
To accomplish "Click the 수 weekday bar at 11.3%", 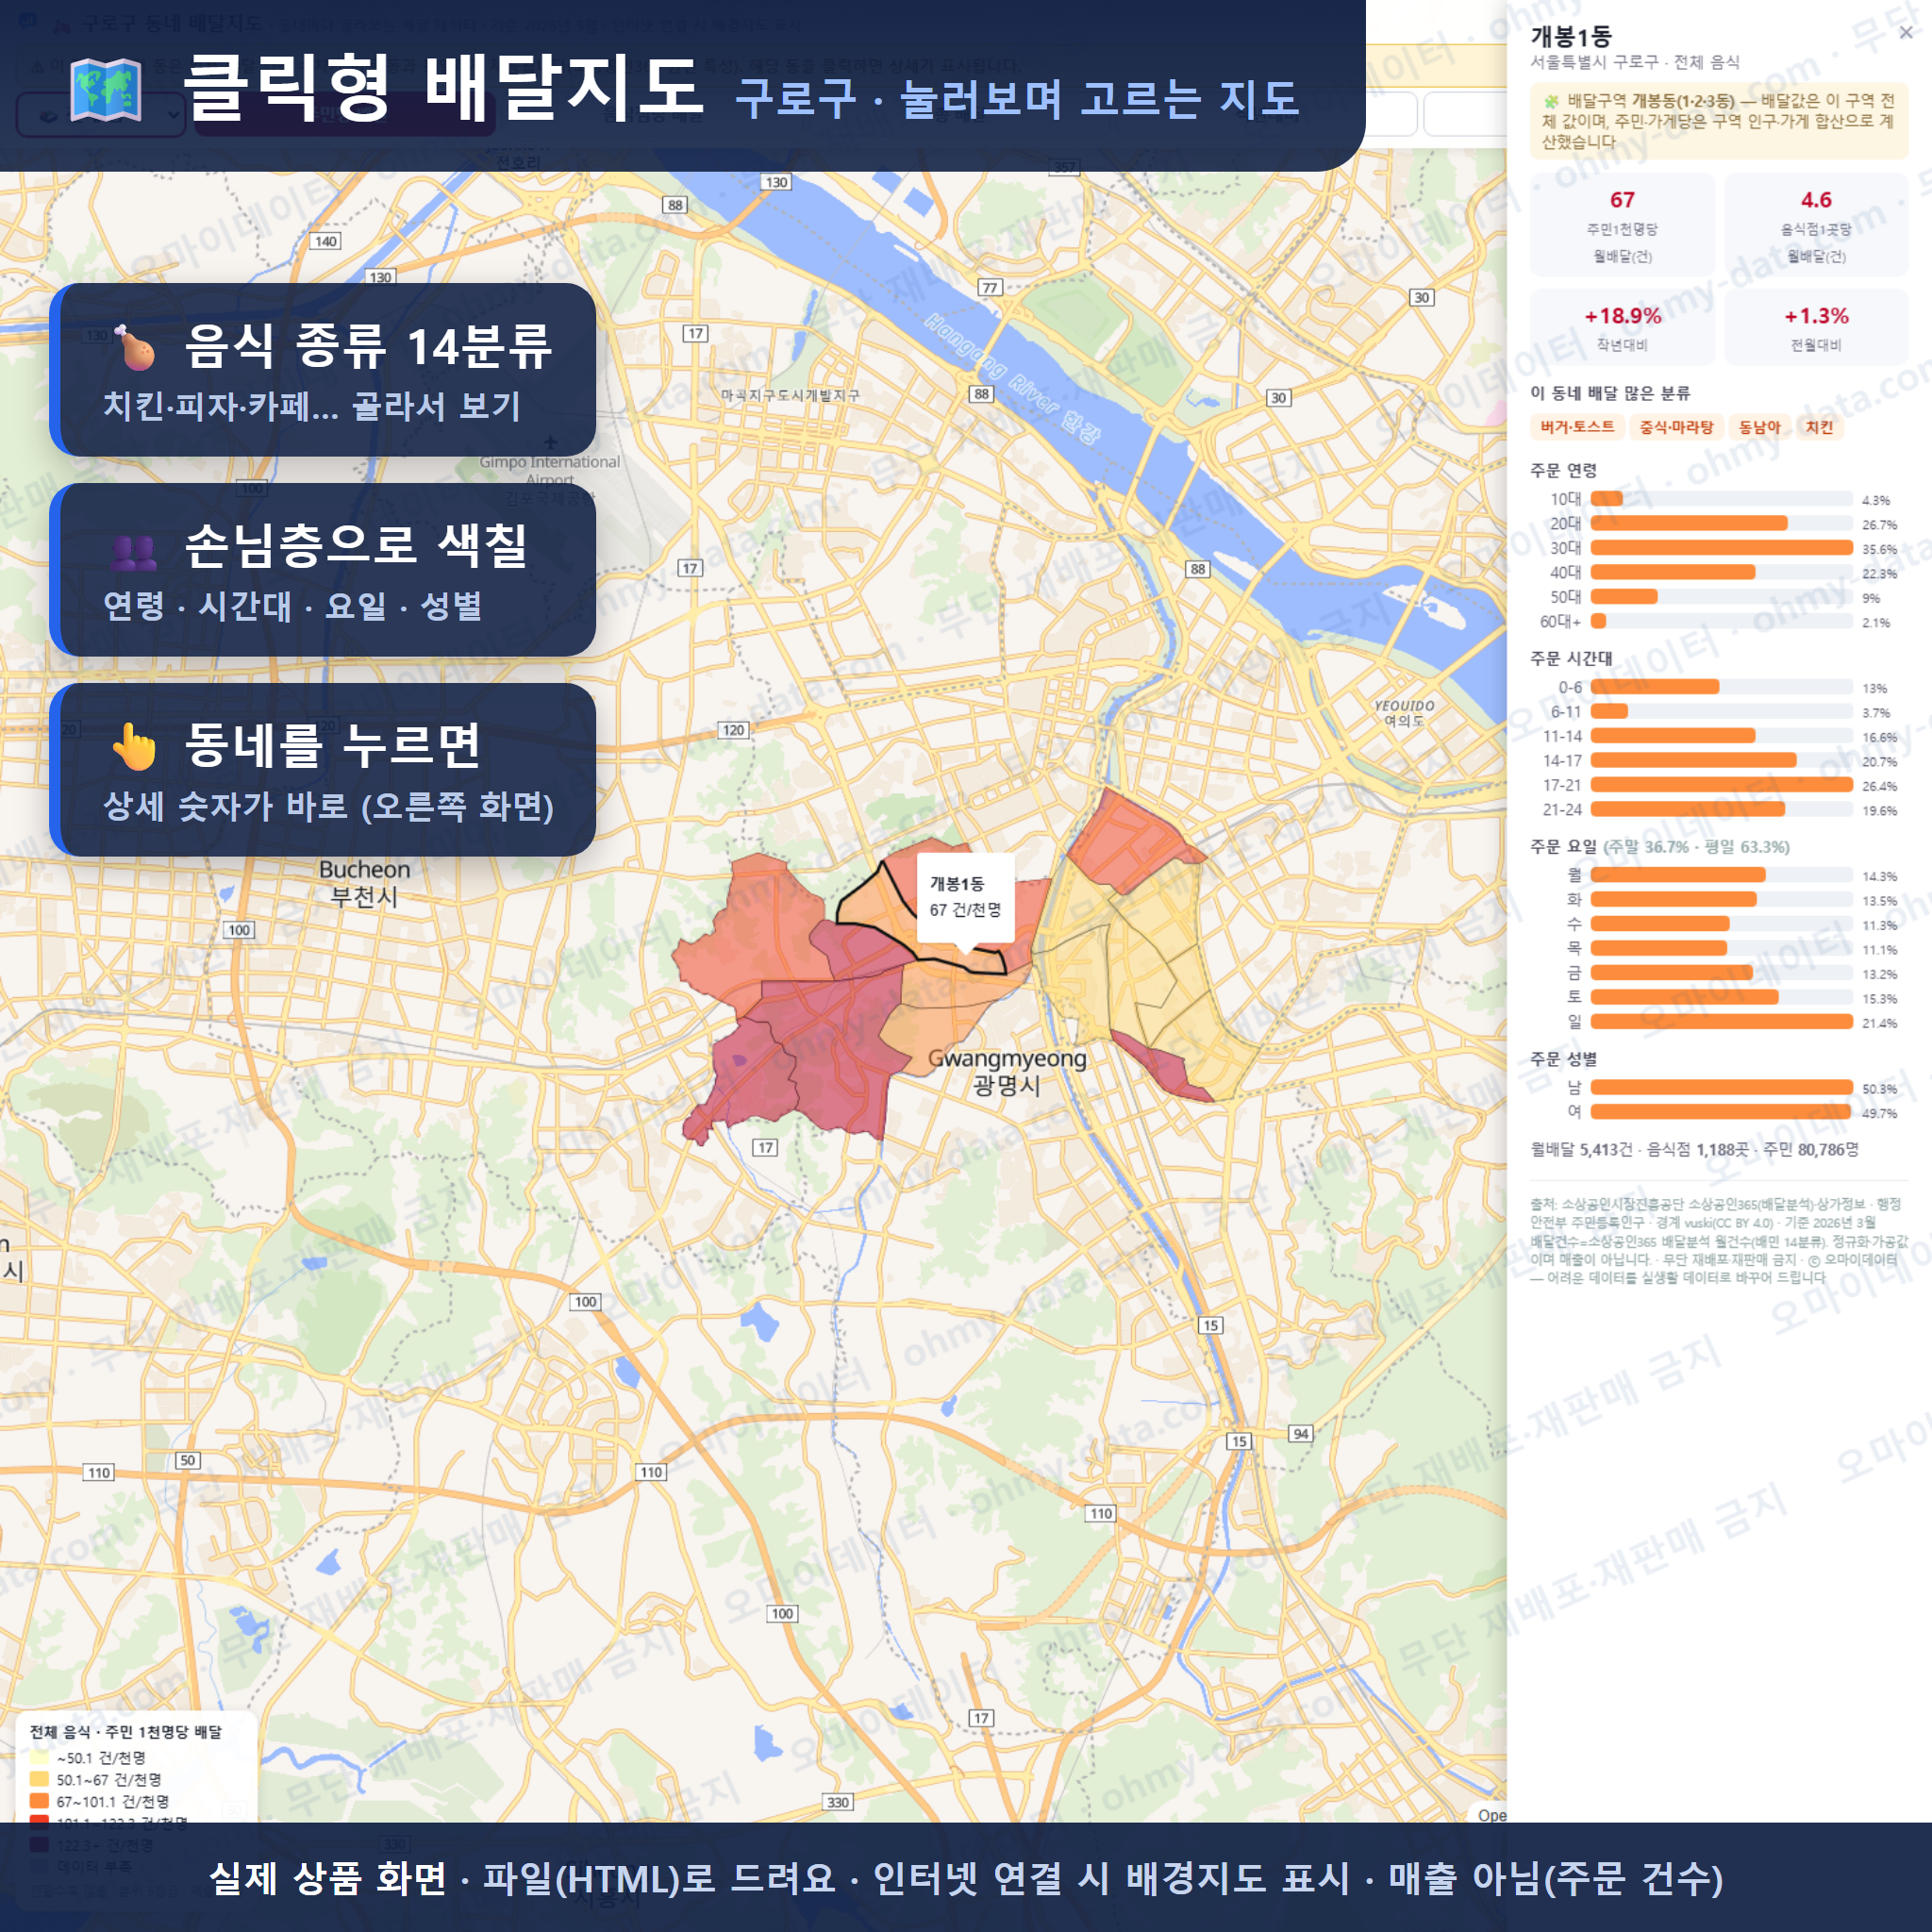I will [1721, 924].
